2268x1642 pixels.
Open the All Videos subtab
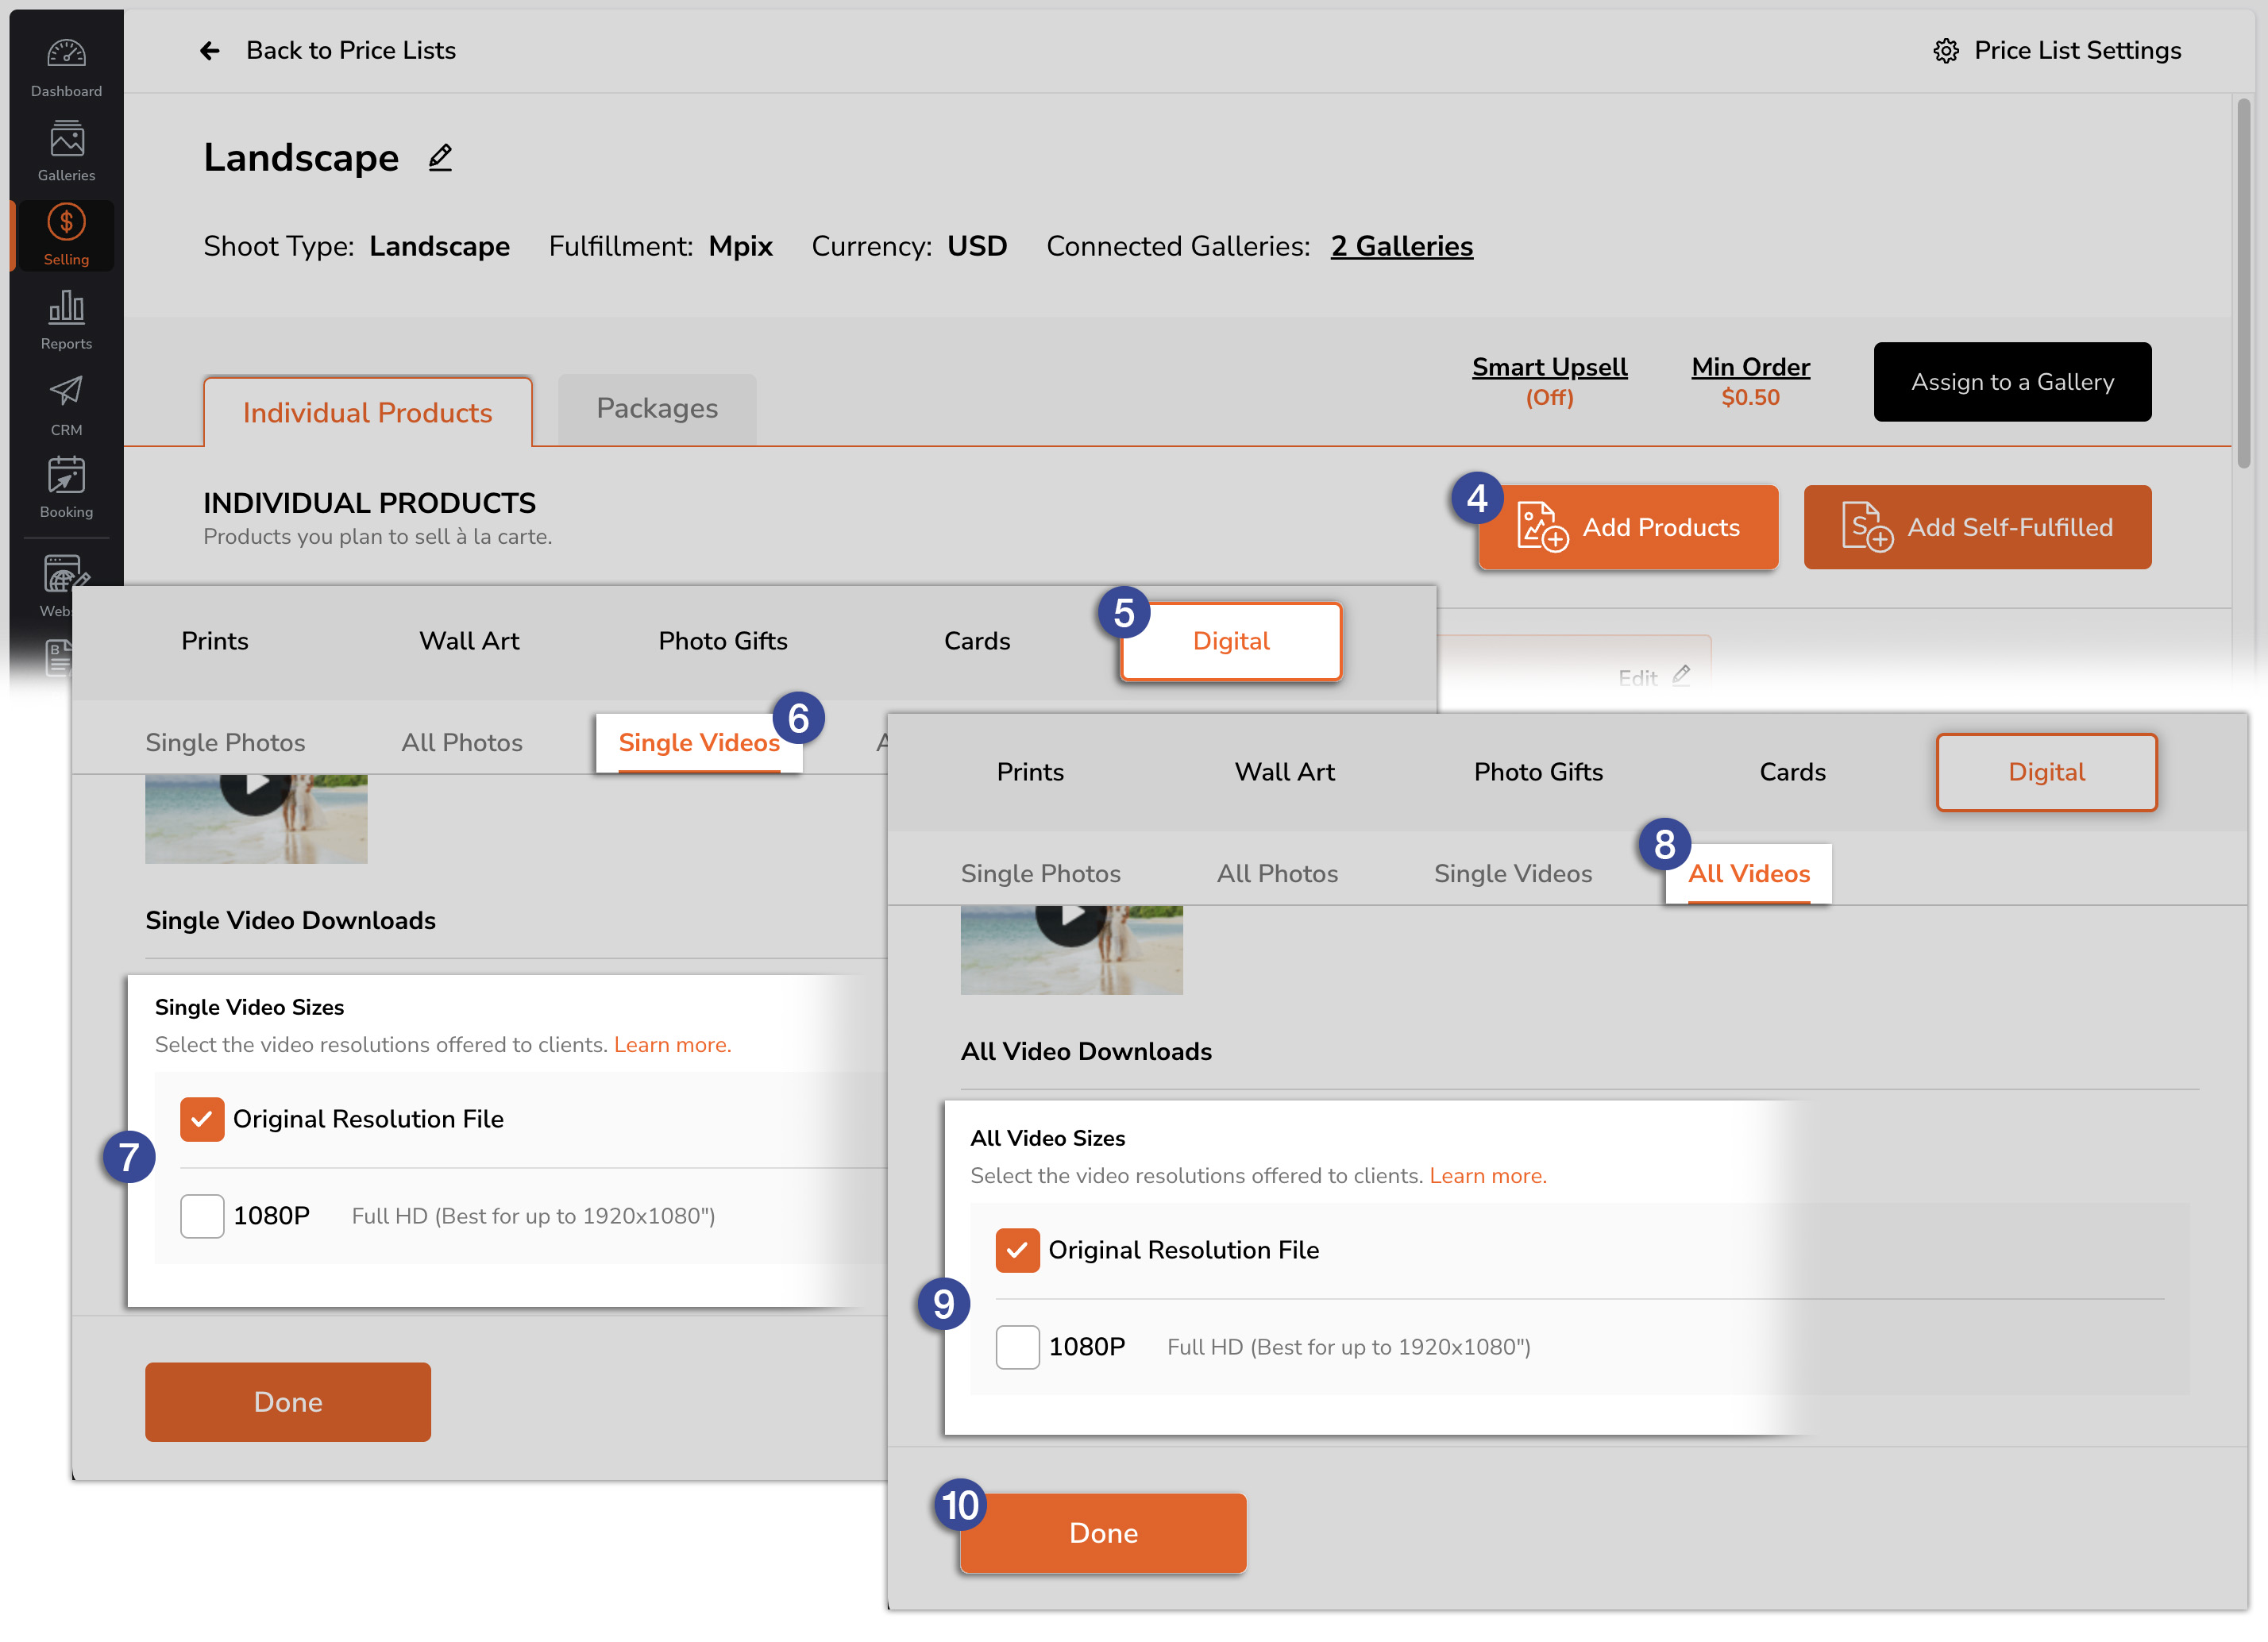click(x=1749, y=873)
